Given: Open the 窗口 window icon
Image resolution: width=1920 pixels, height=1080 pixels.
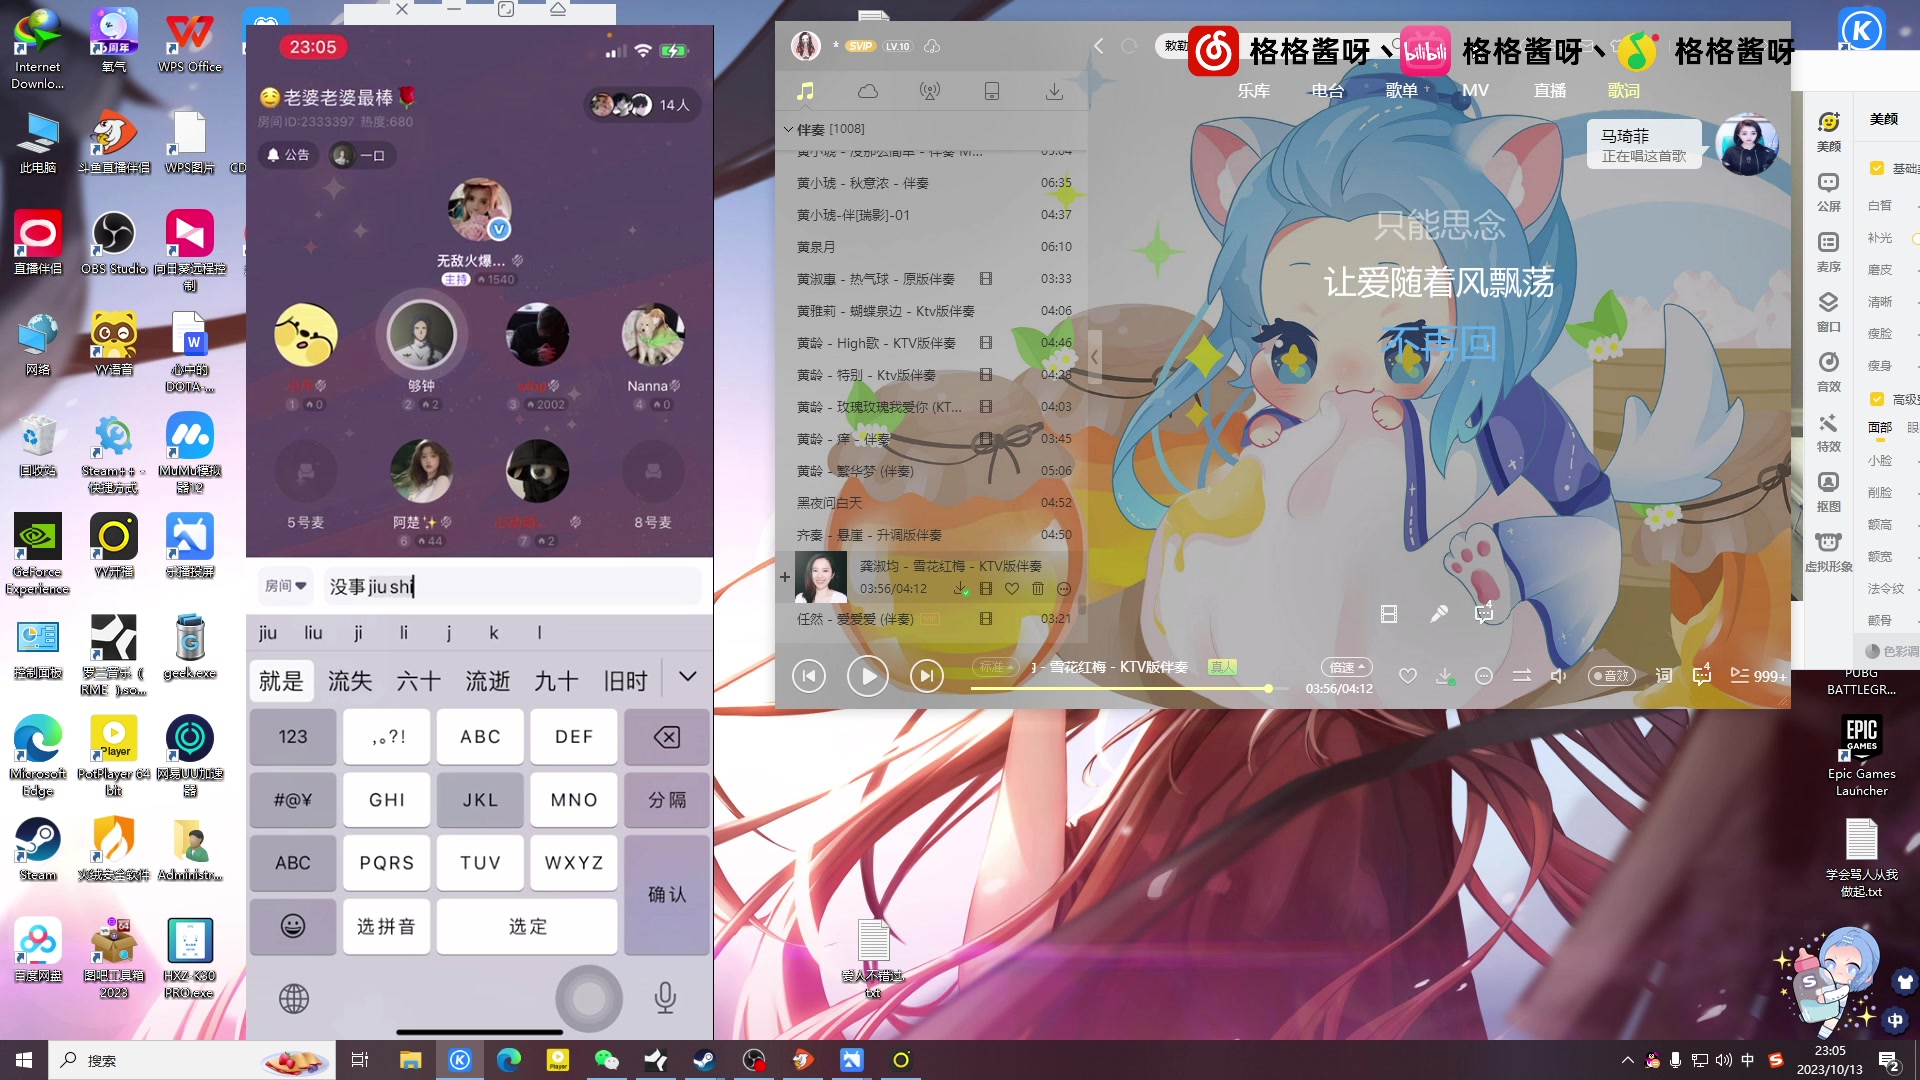Looking at the screenshot, I should (x=1828, y=311).
